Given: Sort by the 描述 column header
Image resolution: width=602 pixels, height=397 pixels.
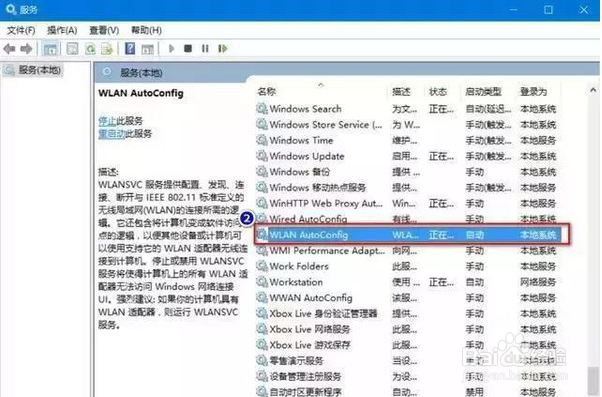Looking at the screenshot, I should coord(401,92).
